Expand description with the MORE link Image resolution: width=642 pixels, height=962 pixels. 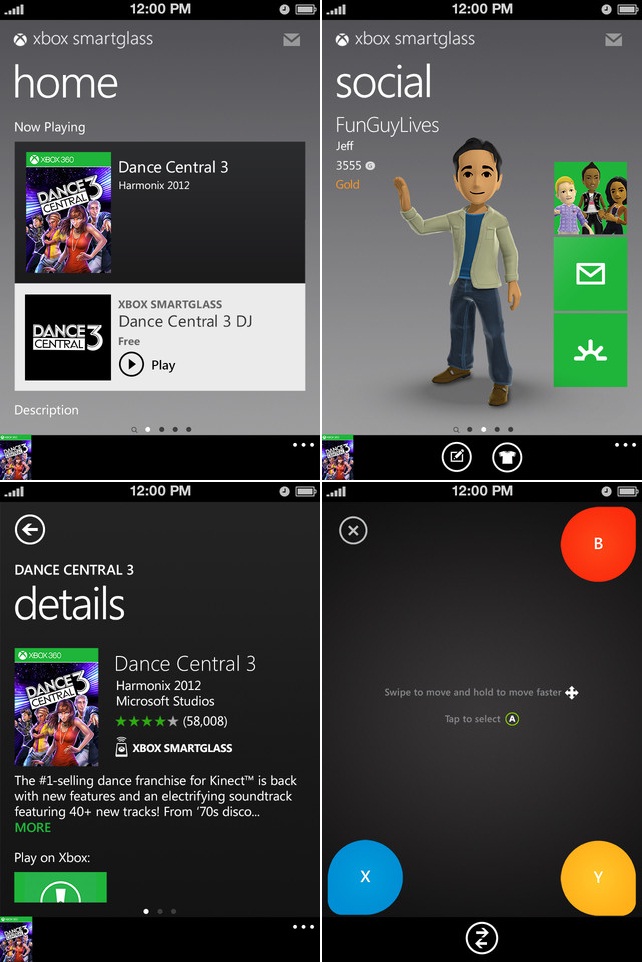(33, 828)
